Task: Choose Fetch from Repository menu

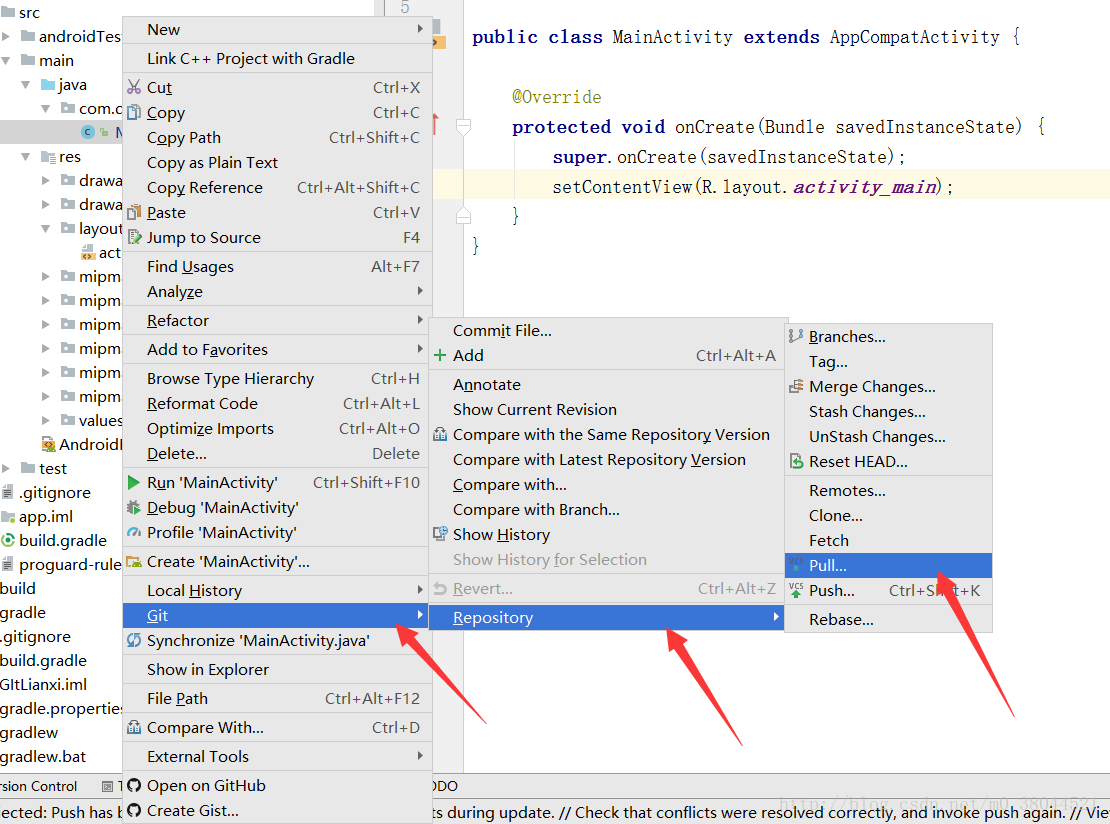Action: click(x=888, y=540)
